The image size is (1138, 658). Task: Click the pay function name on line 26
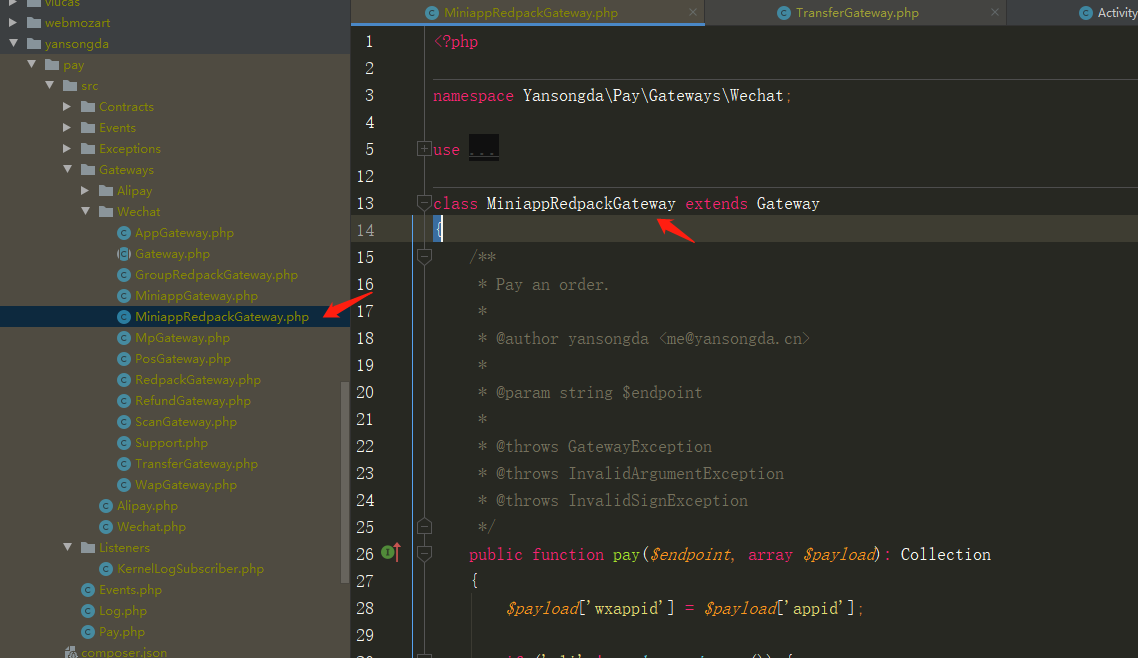(x=626, y=555)
